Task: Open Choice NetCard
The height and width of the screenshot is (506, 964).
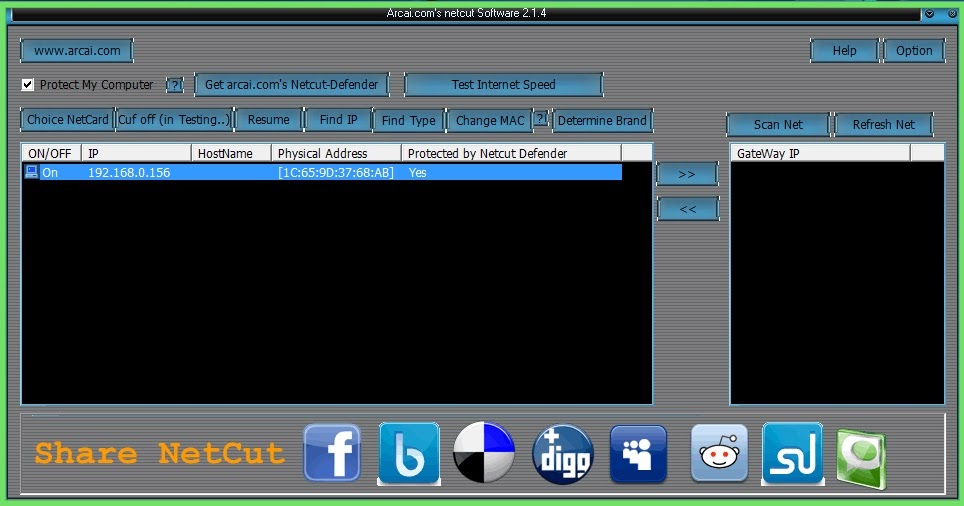Action: pyautogui.click(x=68, y=119)
